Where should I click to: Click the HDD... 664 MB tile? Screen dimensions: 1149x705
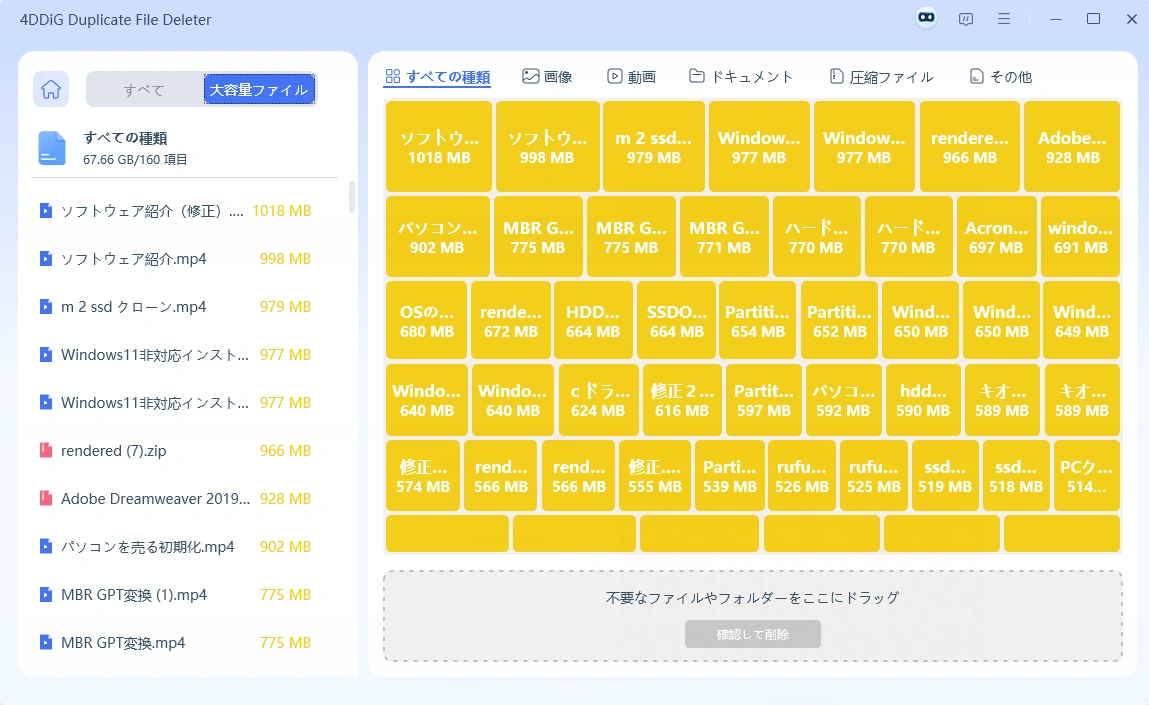593,320
